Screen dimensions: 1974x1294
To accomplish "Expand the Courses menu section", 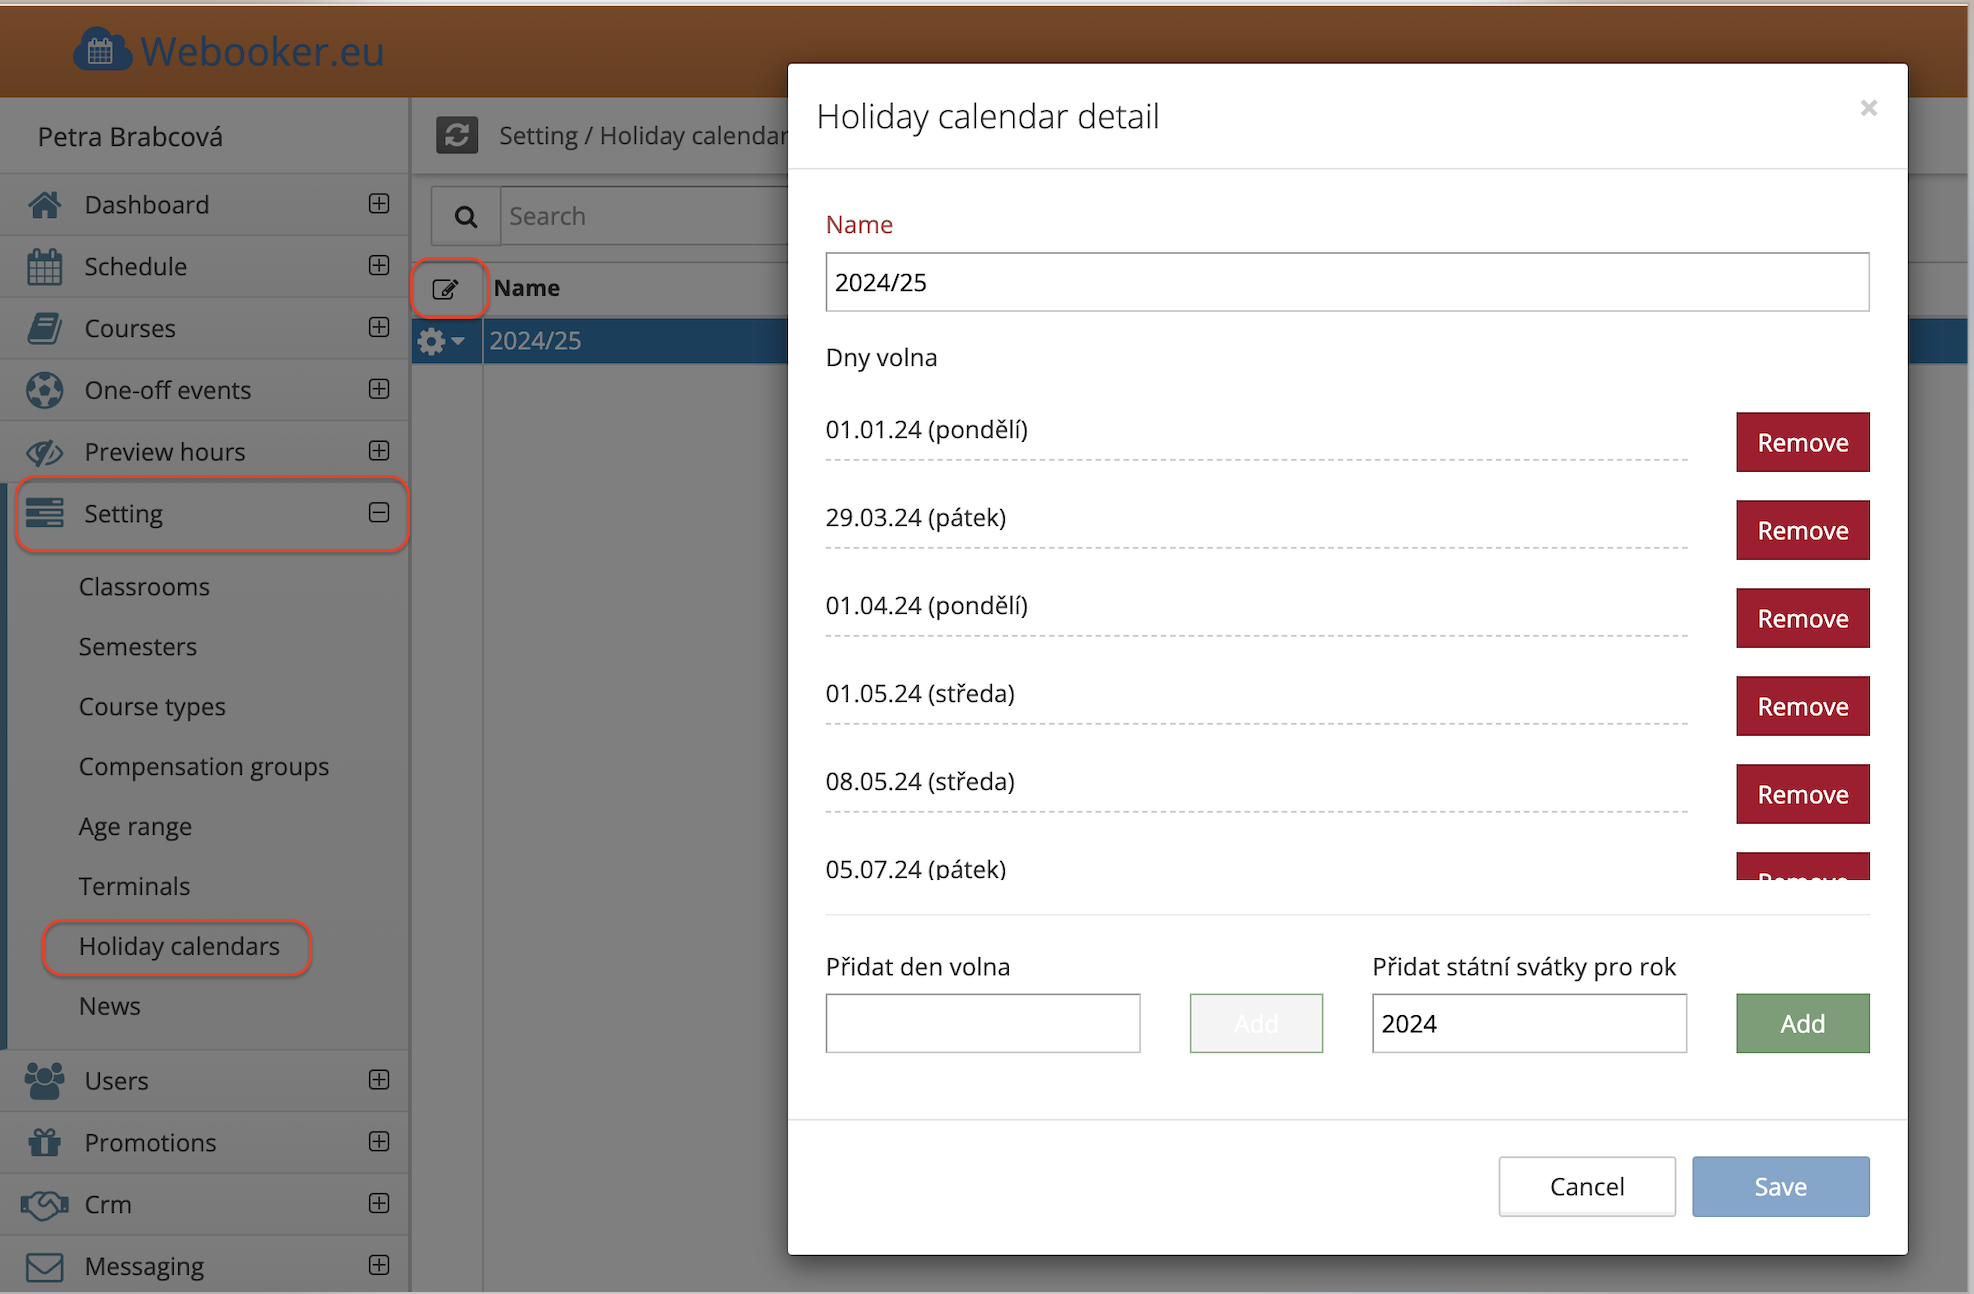I will 378,328.
